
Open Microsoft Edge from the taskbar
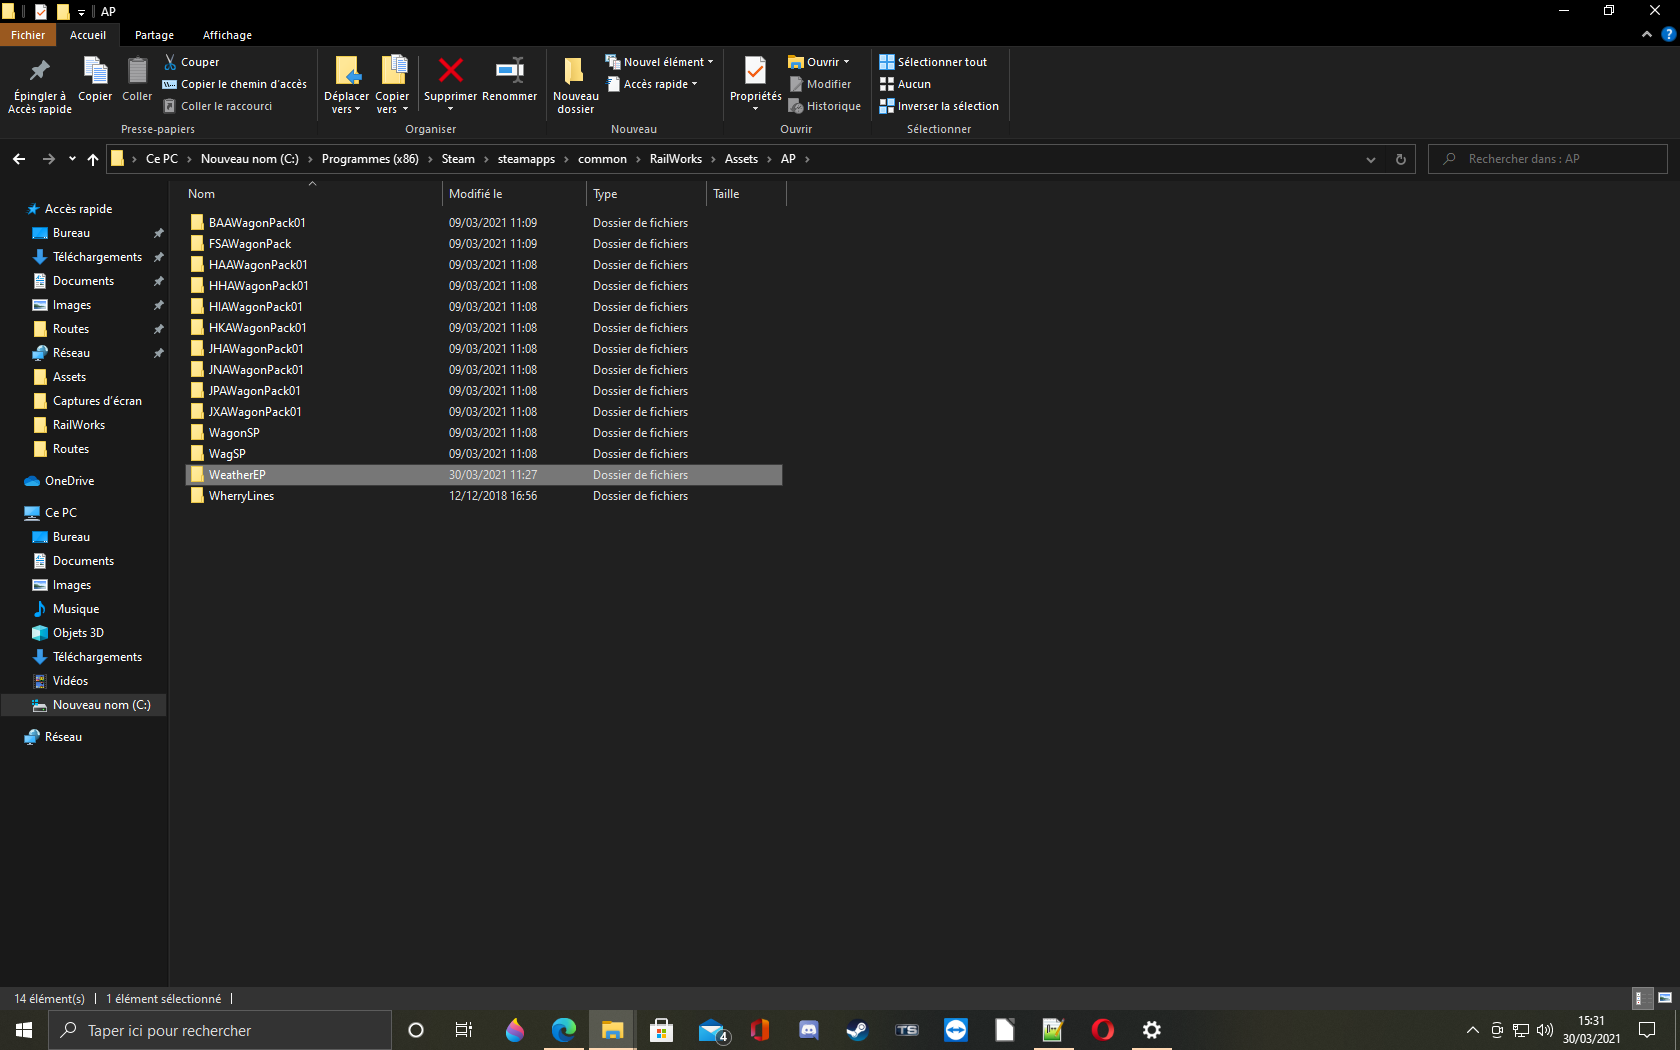(x=564, y=1030)
